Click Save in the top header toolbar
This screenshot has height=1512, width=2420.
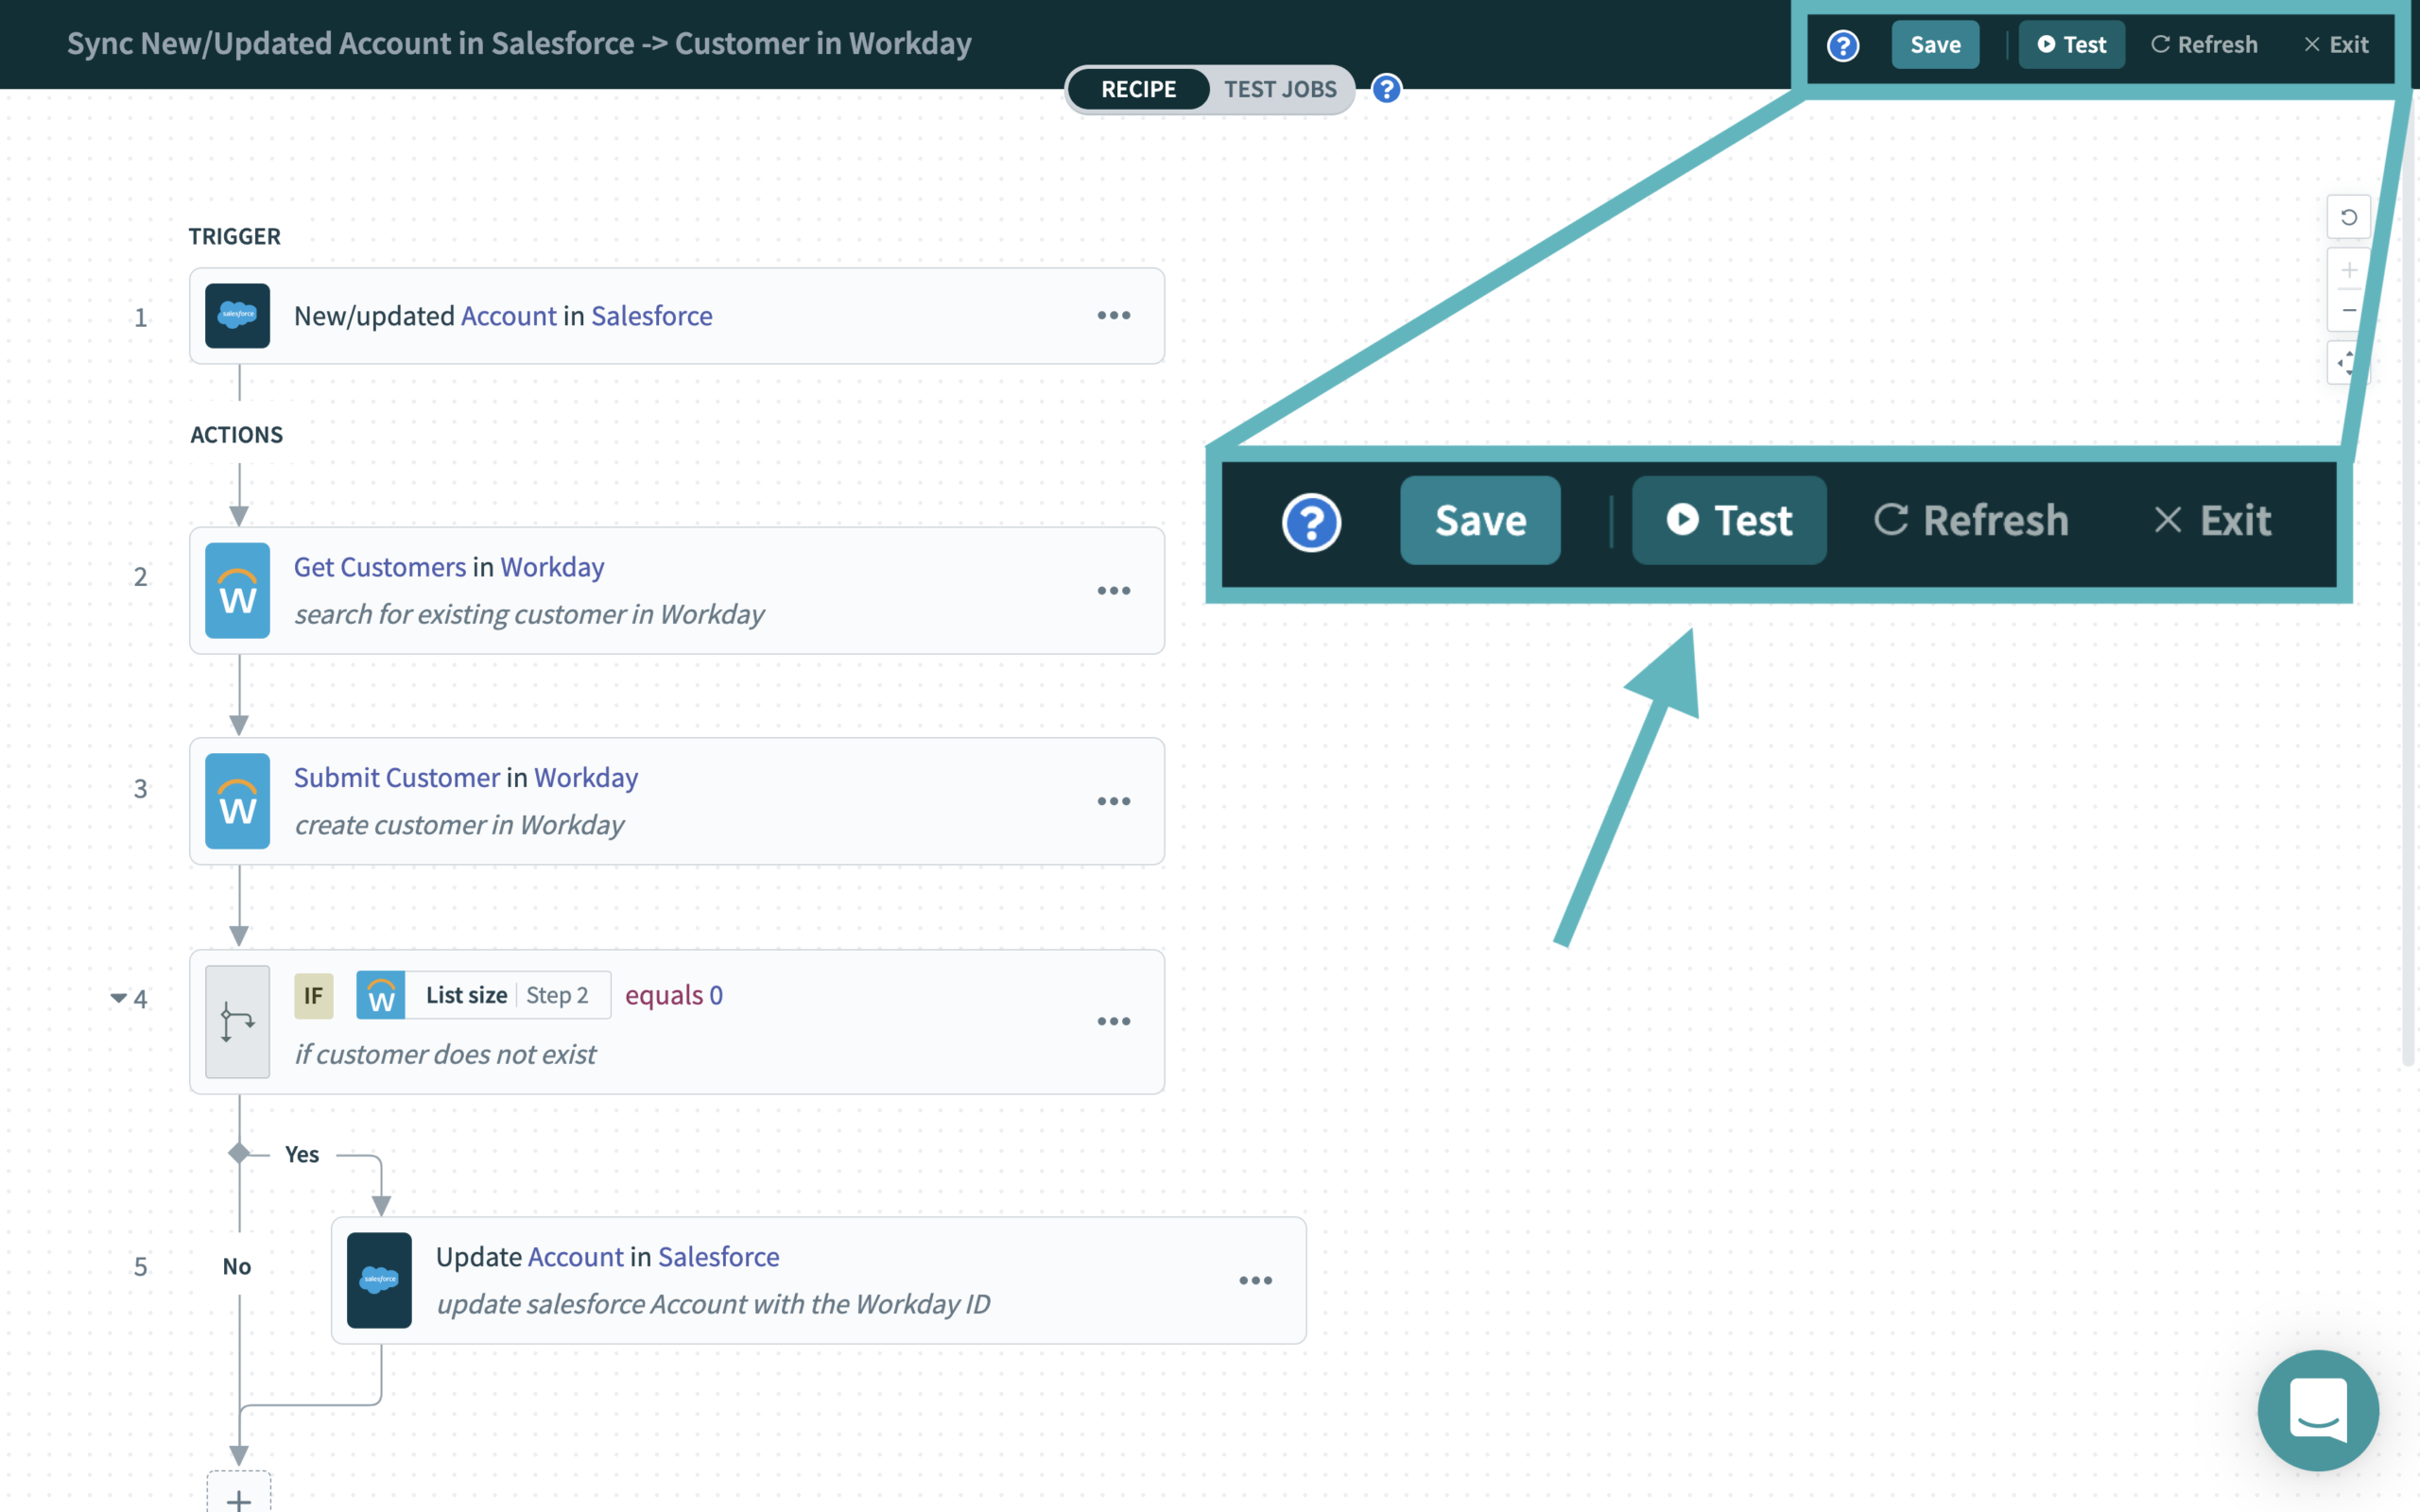(x=1934, y=45)
